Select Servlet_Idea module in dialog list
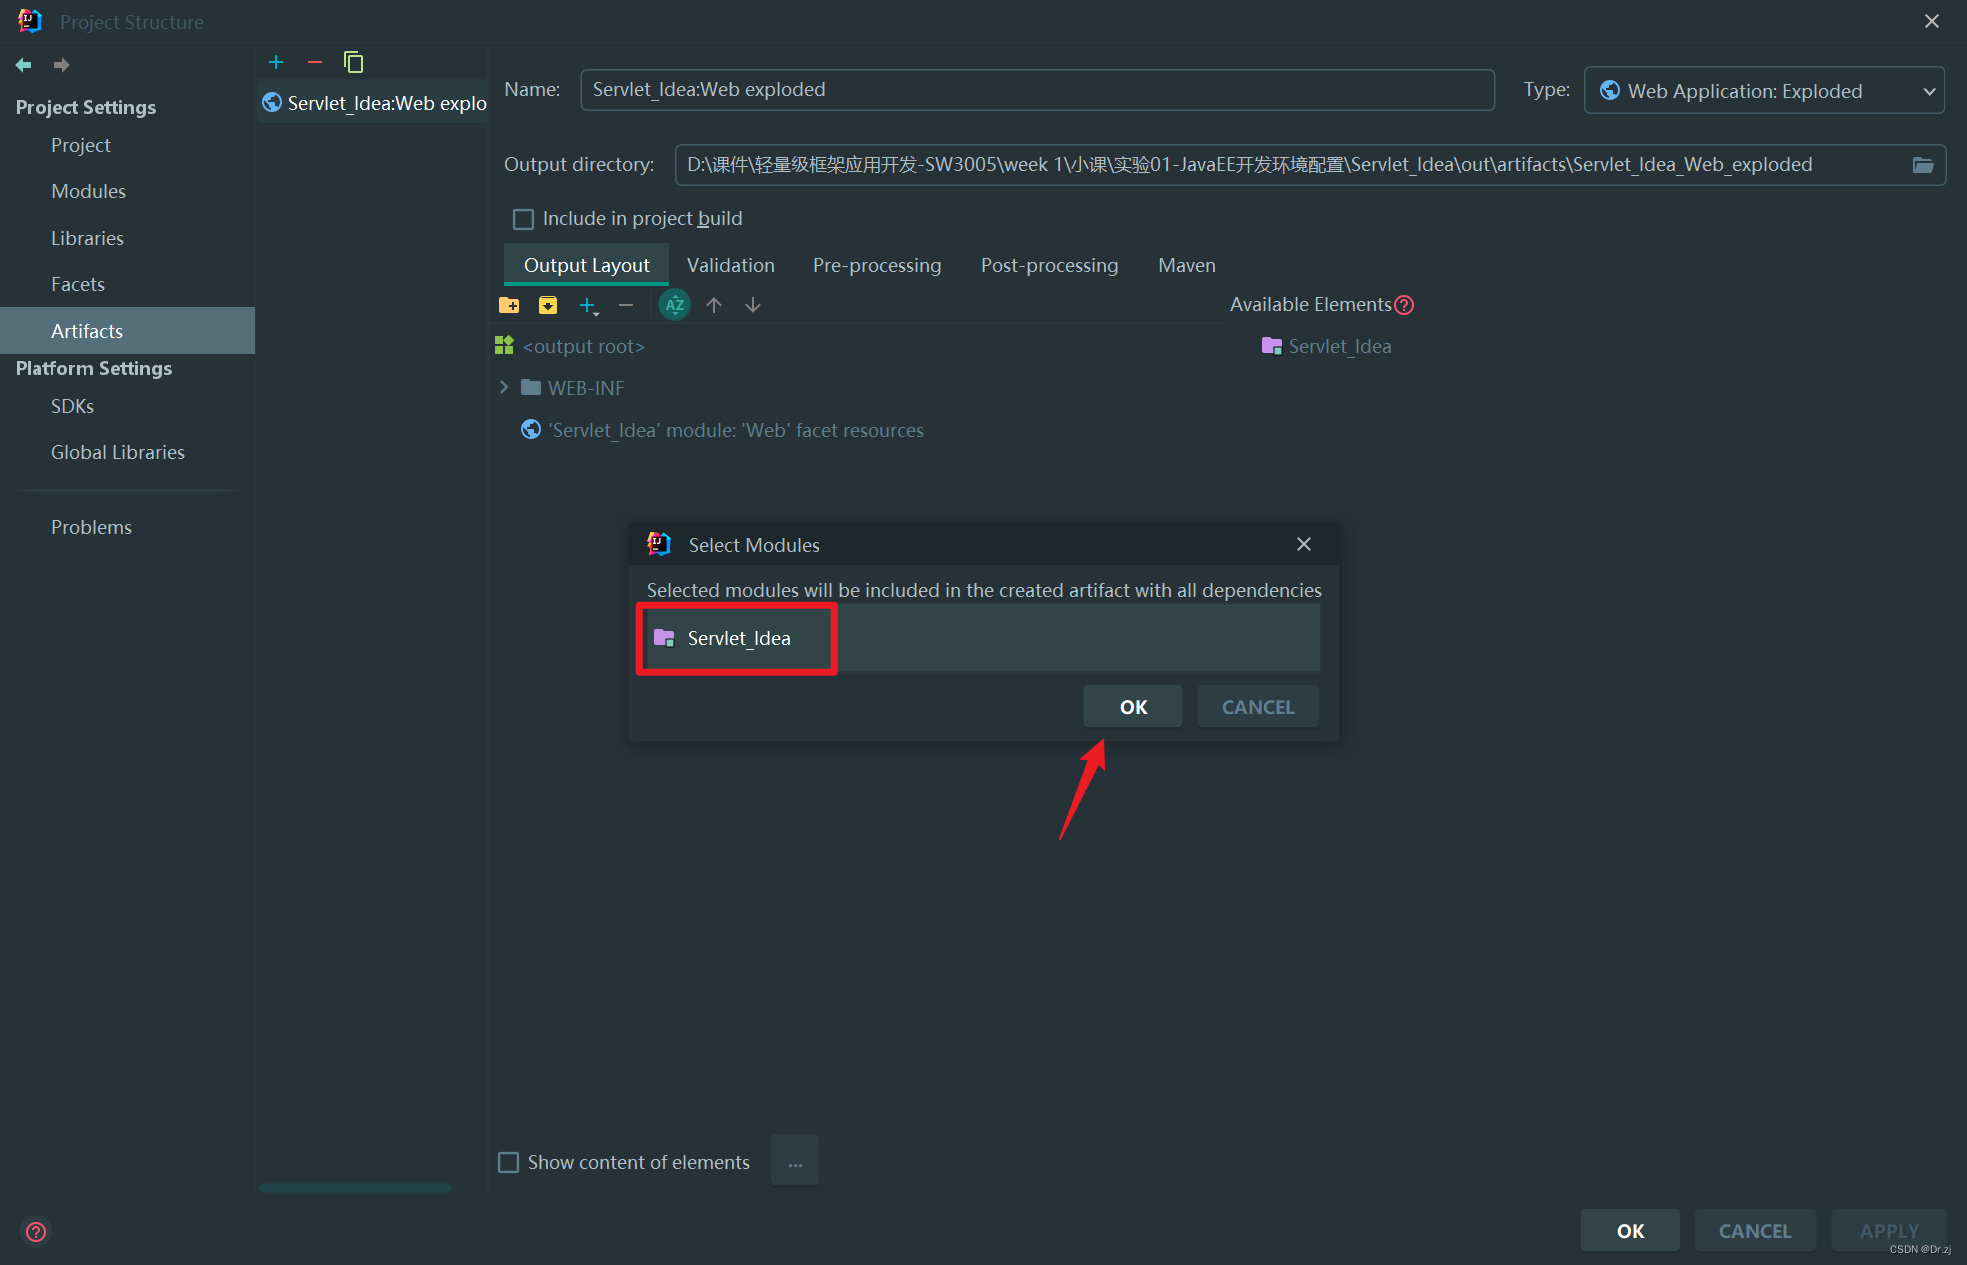Image resolution: width=1967 pixels, height=1265 pixels. [983, 638]
